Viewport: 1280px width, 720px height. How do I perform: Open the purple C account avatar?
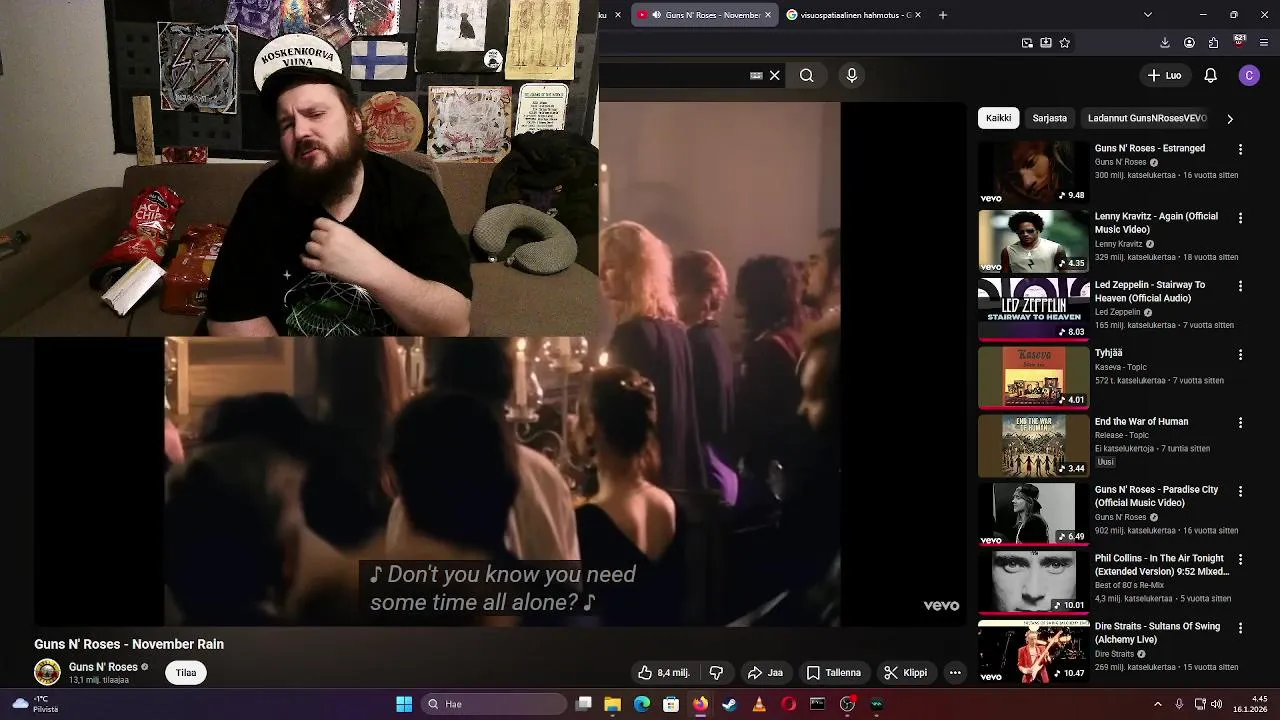(x=1249, y=75)
